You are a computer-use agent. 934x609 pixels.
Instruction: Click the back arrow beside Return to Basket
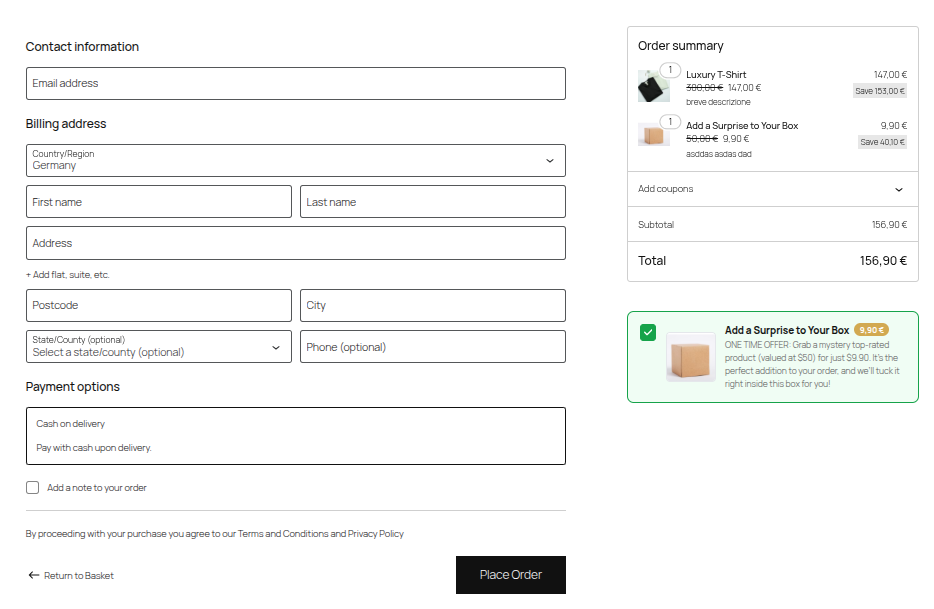[x=34, y=575]
